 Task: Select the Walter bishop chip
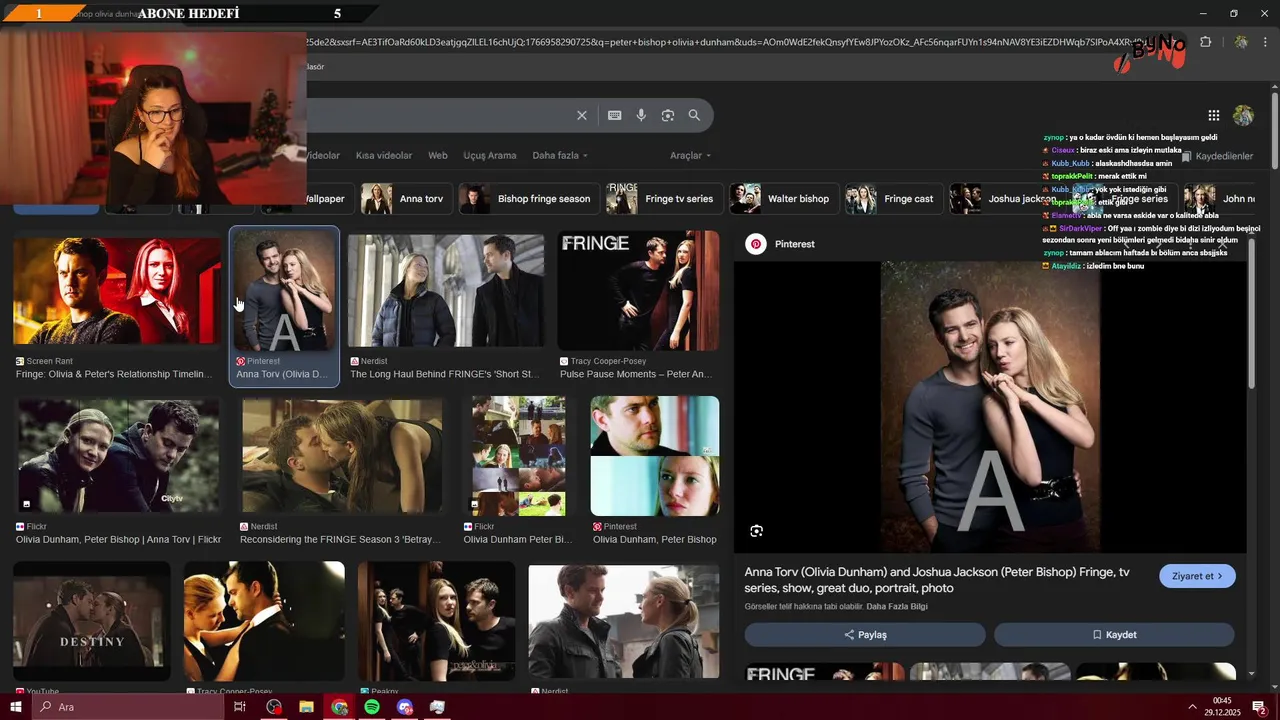(x=783, y=199)
